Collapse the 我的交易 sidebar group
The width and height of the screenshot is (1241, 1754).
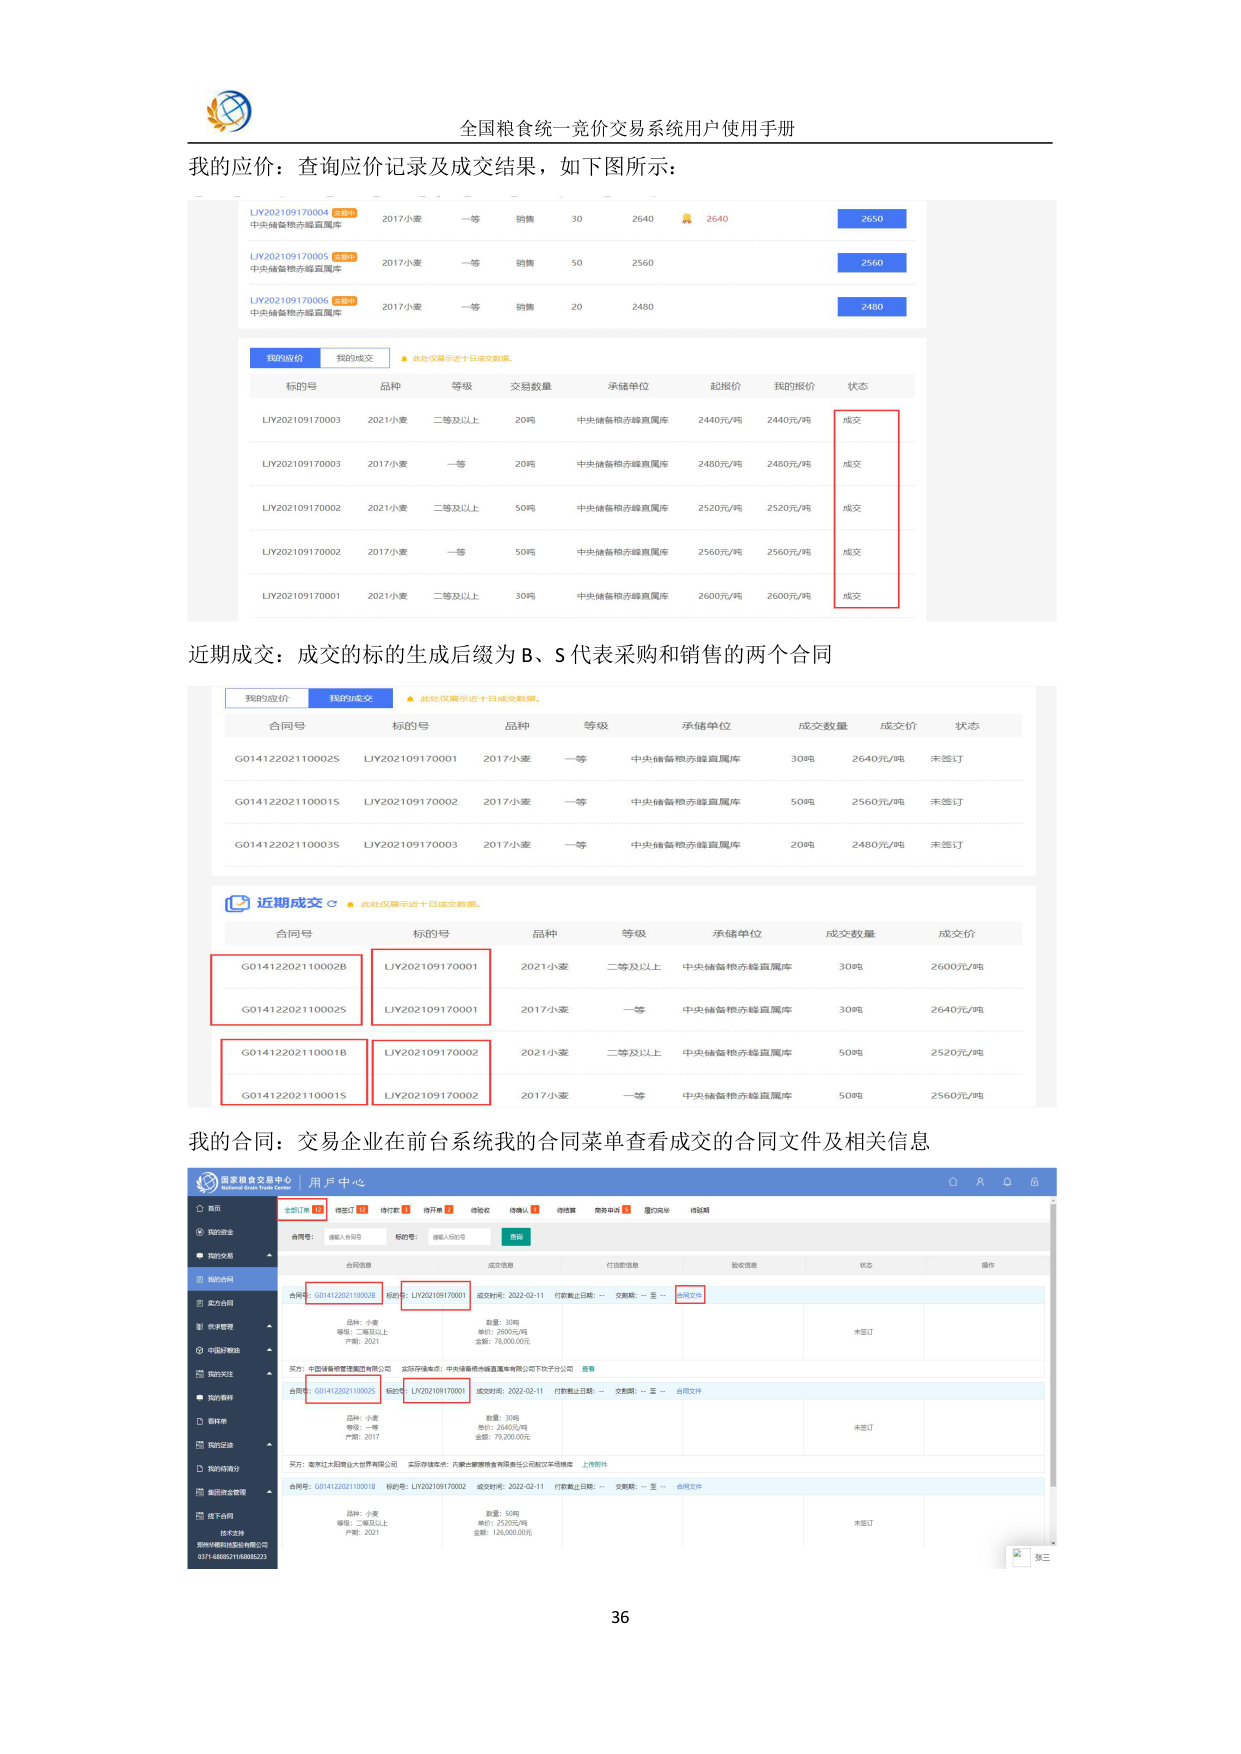click(232, 1256)
